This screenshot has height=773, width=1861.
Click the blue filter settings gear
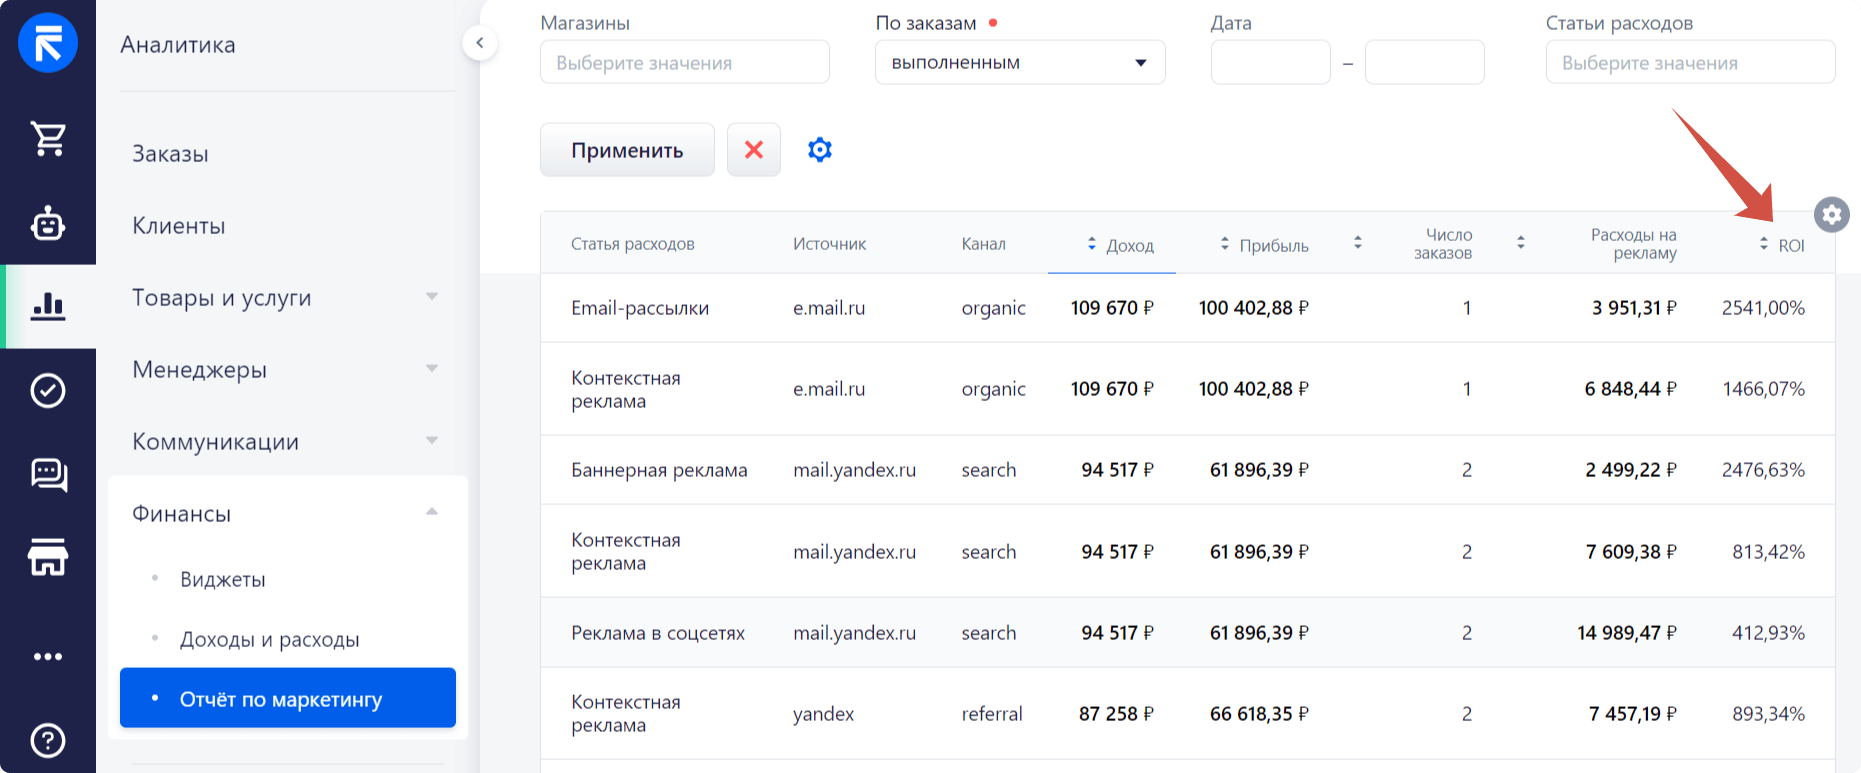(820, 150)
